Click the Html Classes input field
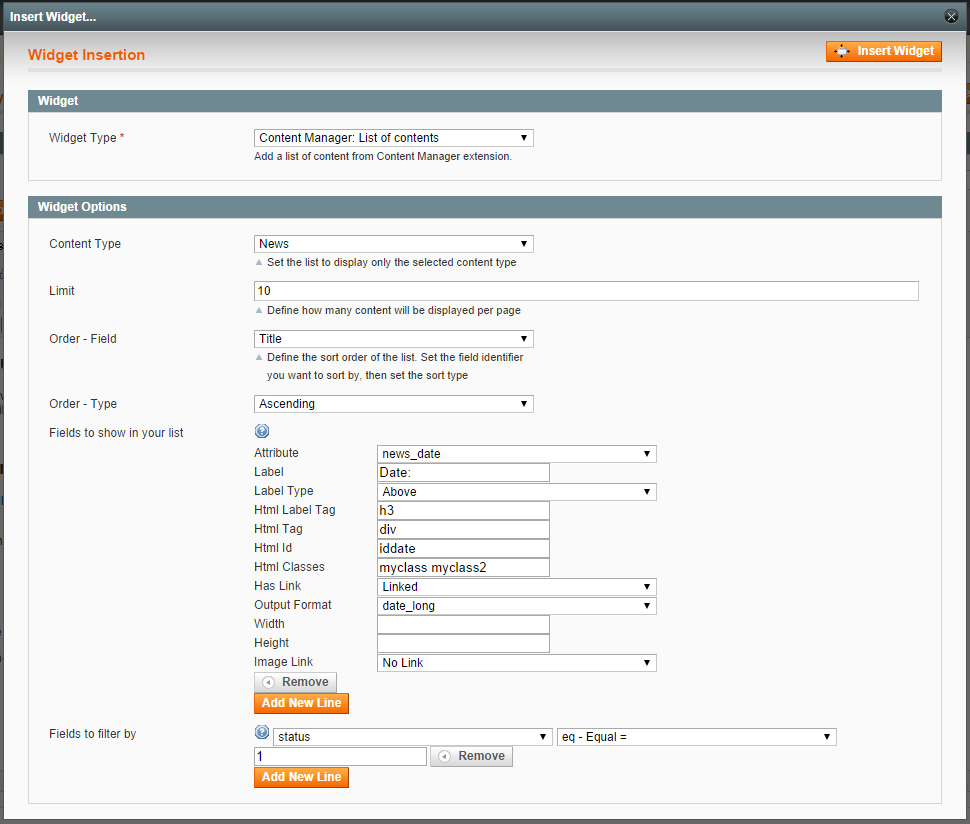The width and height of the screenshot is (970, 824). tap(463, 567)
